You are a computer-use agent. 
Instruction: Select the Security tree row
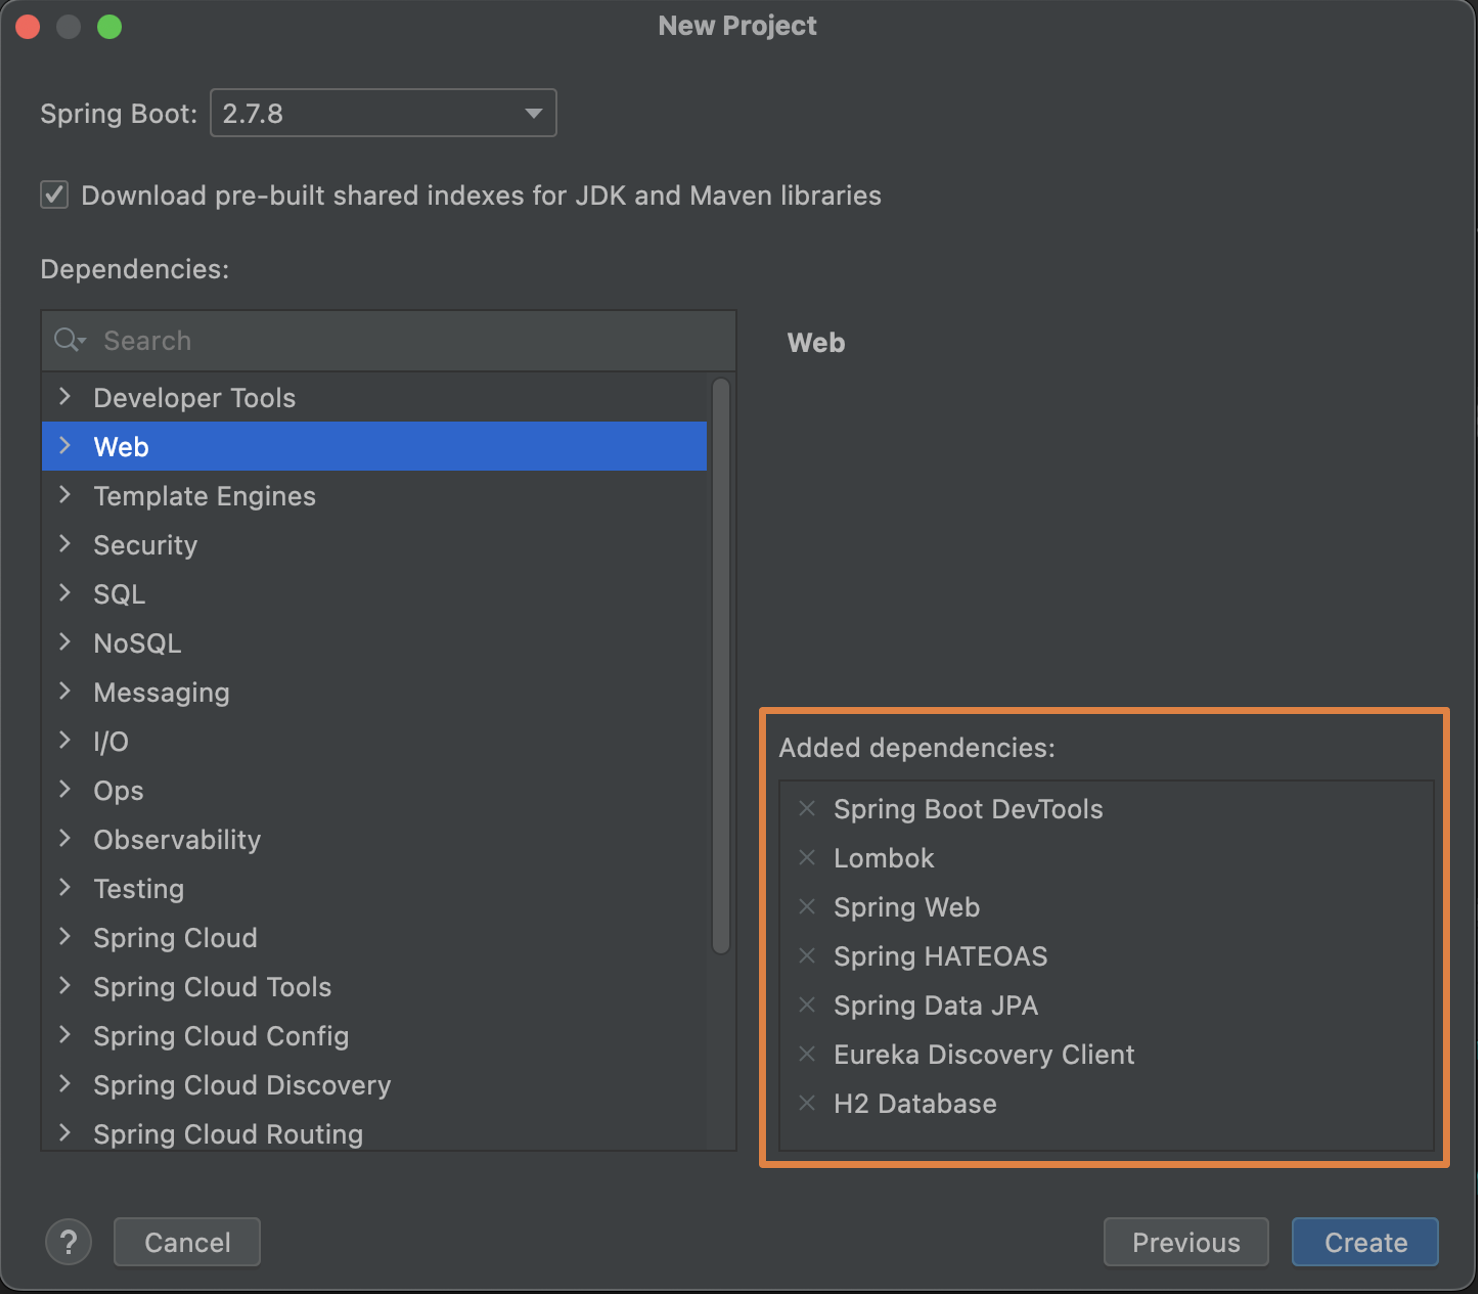coord(374,544)
